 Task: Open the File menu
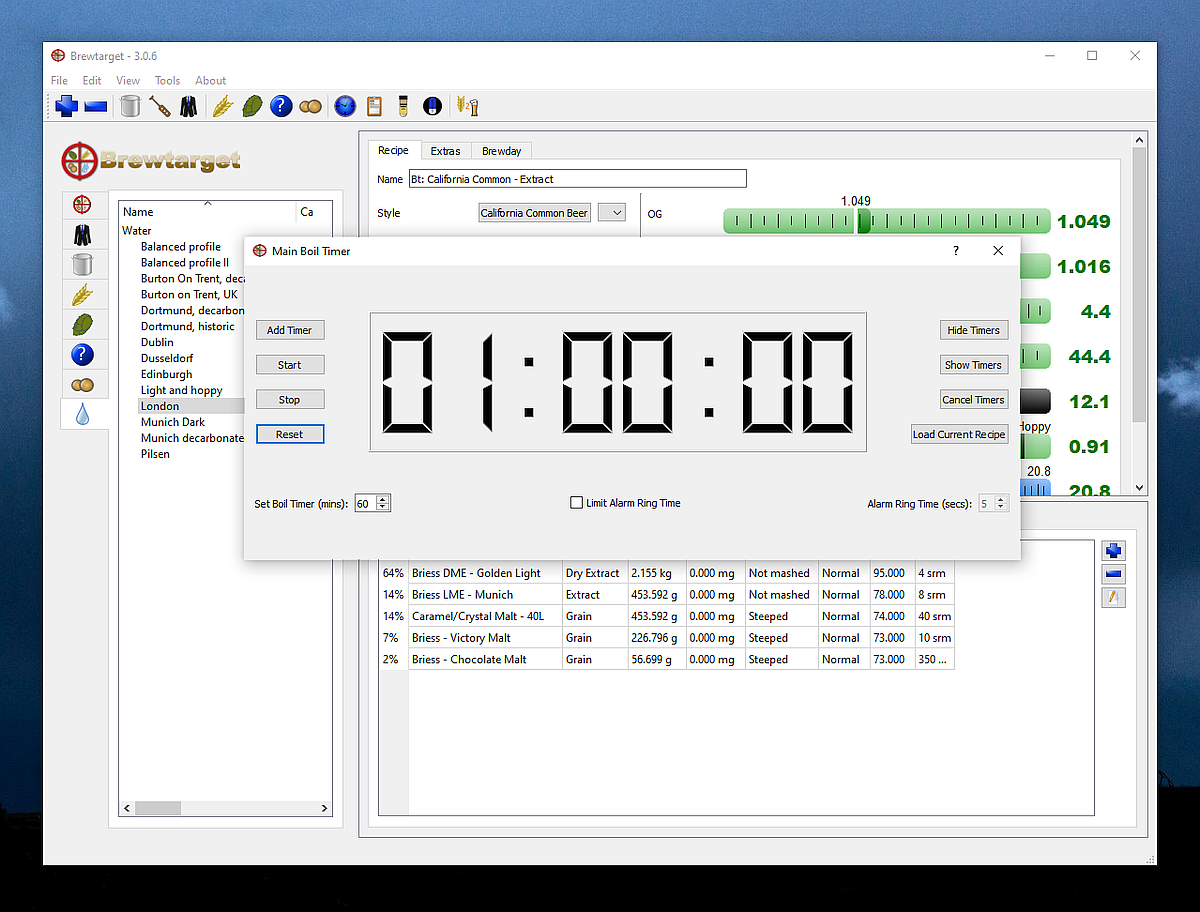point(59,81)
